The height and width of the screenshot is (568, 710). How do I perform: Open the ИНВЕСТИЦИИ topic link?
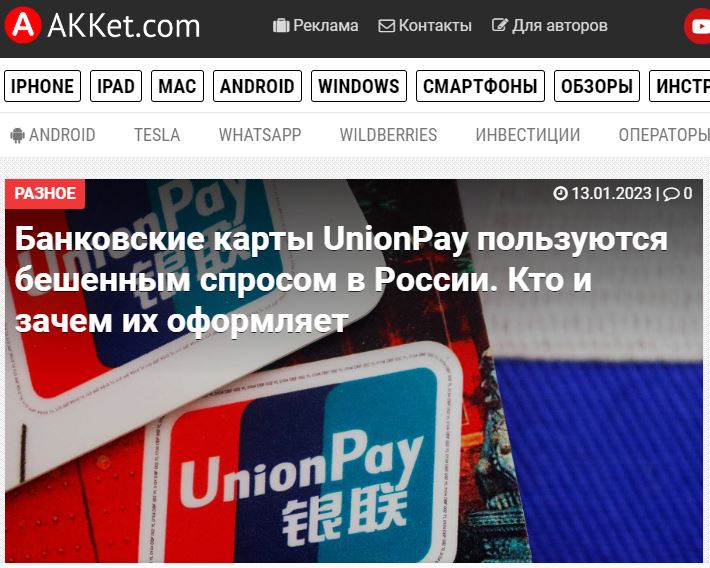(x=528, y=135)
